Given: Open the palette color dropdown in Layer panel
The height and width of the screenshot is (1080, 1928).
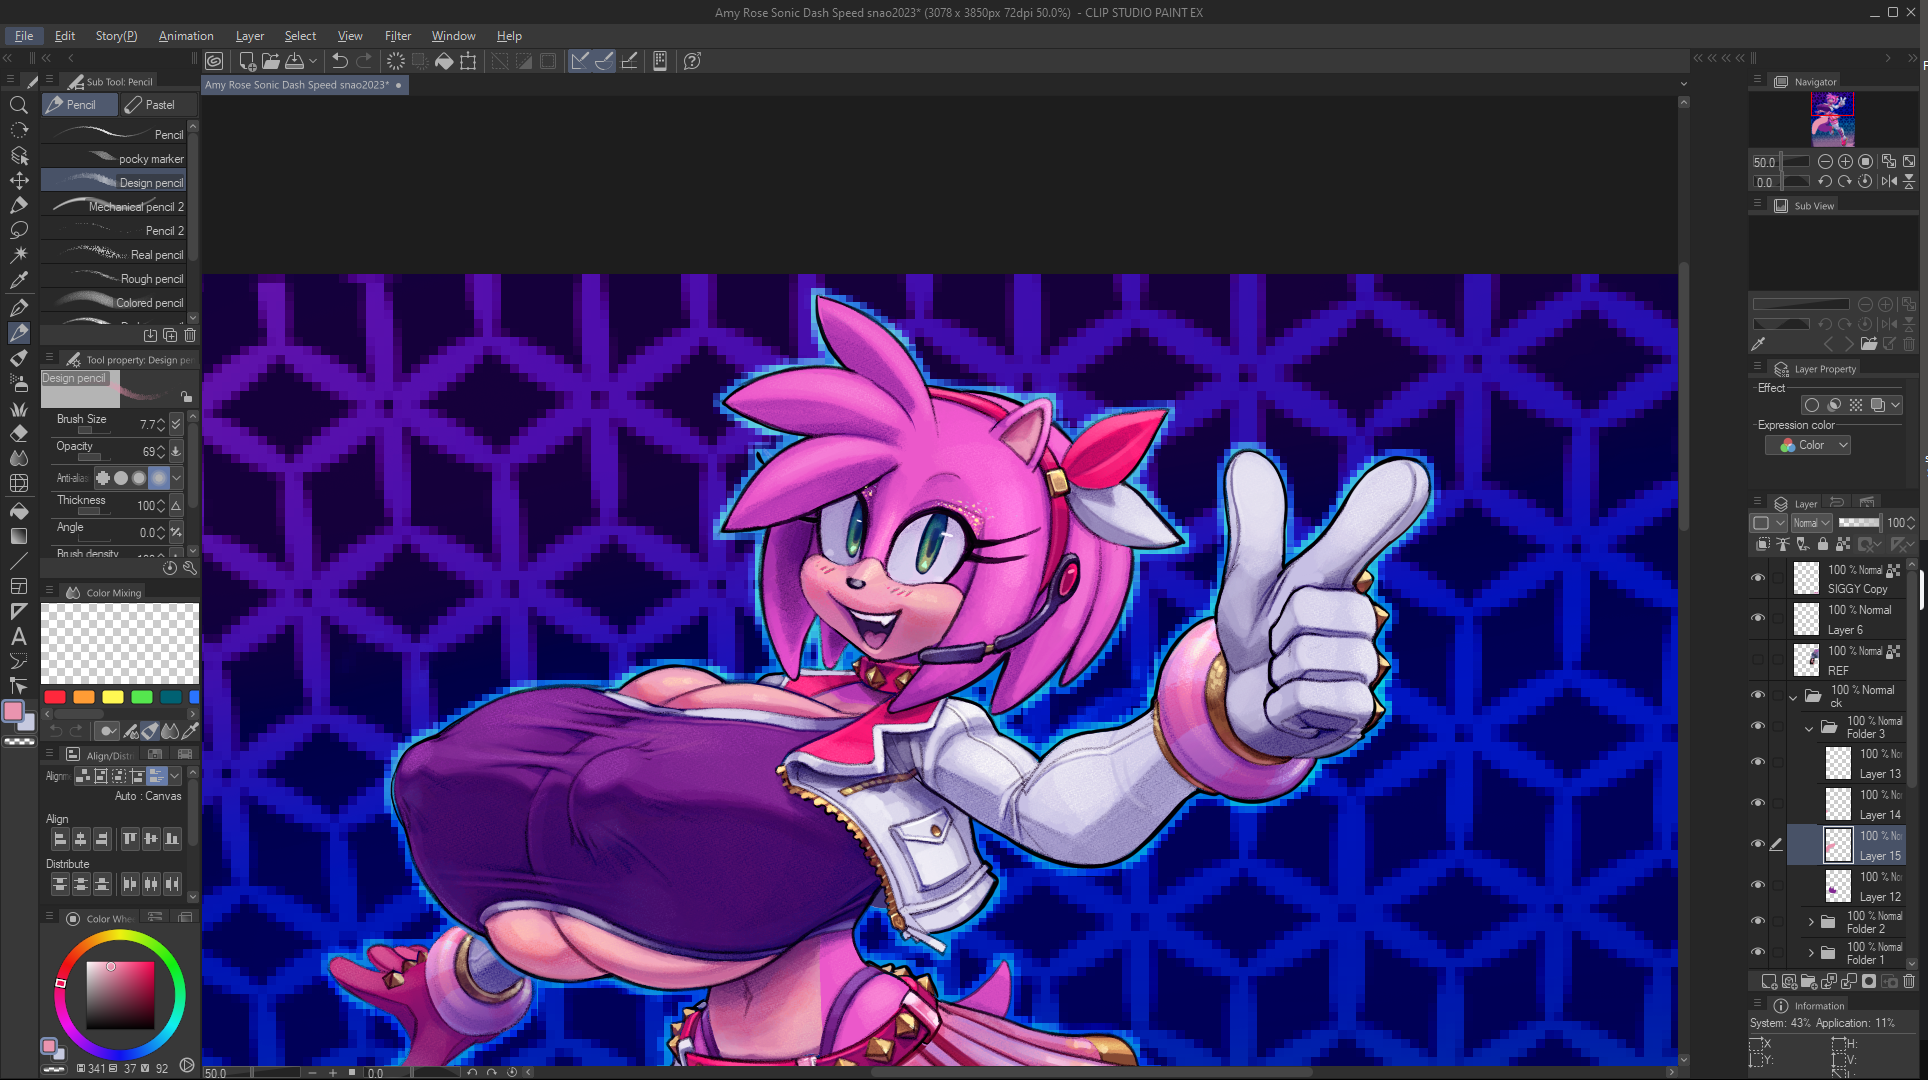Looking at the screenshot, I should (x=1768, y=523).
